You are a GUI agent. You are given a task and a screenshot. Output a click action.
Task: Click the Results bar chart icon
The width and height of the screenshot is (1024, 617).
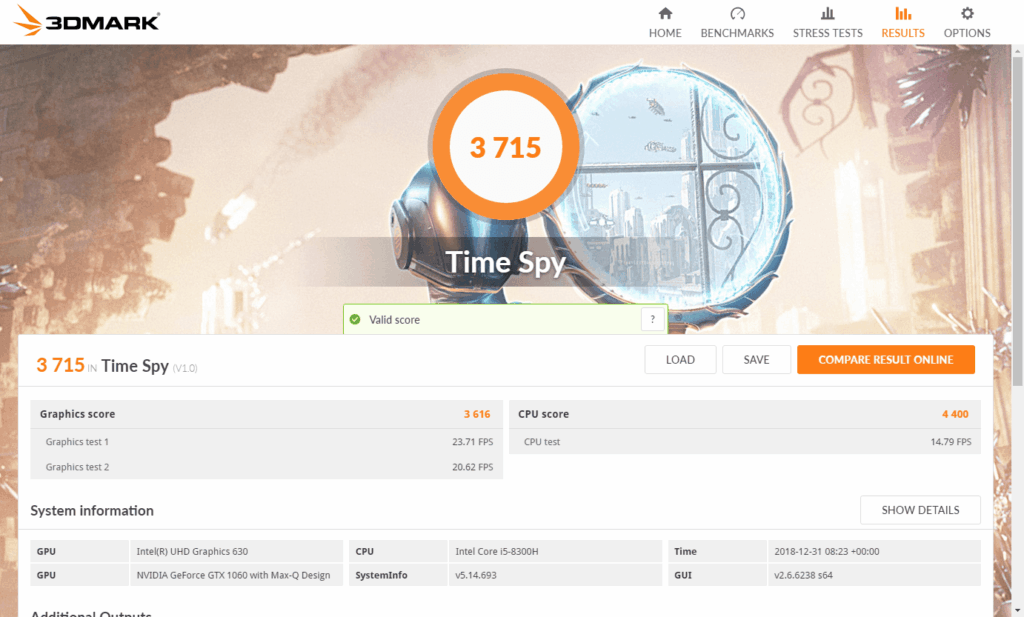pyautogui.click(x=902, y=13)
